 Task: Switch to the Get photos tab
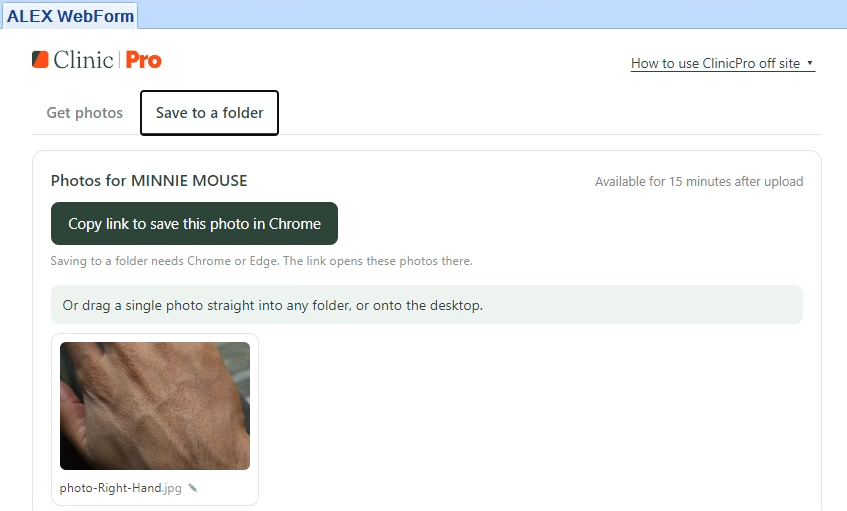pos(85,113)
